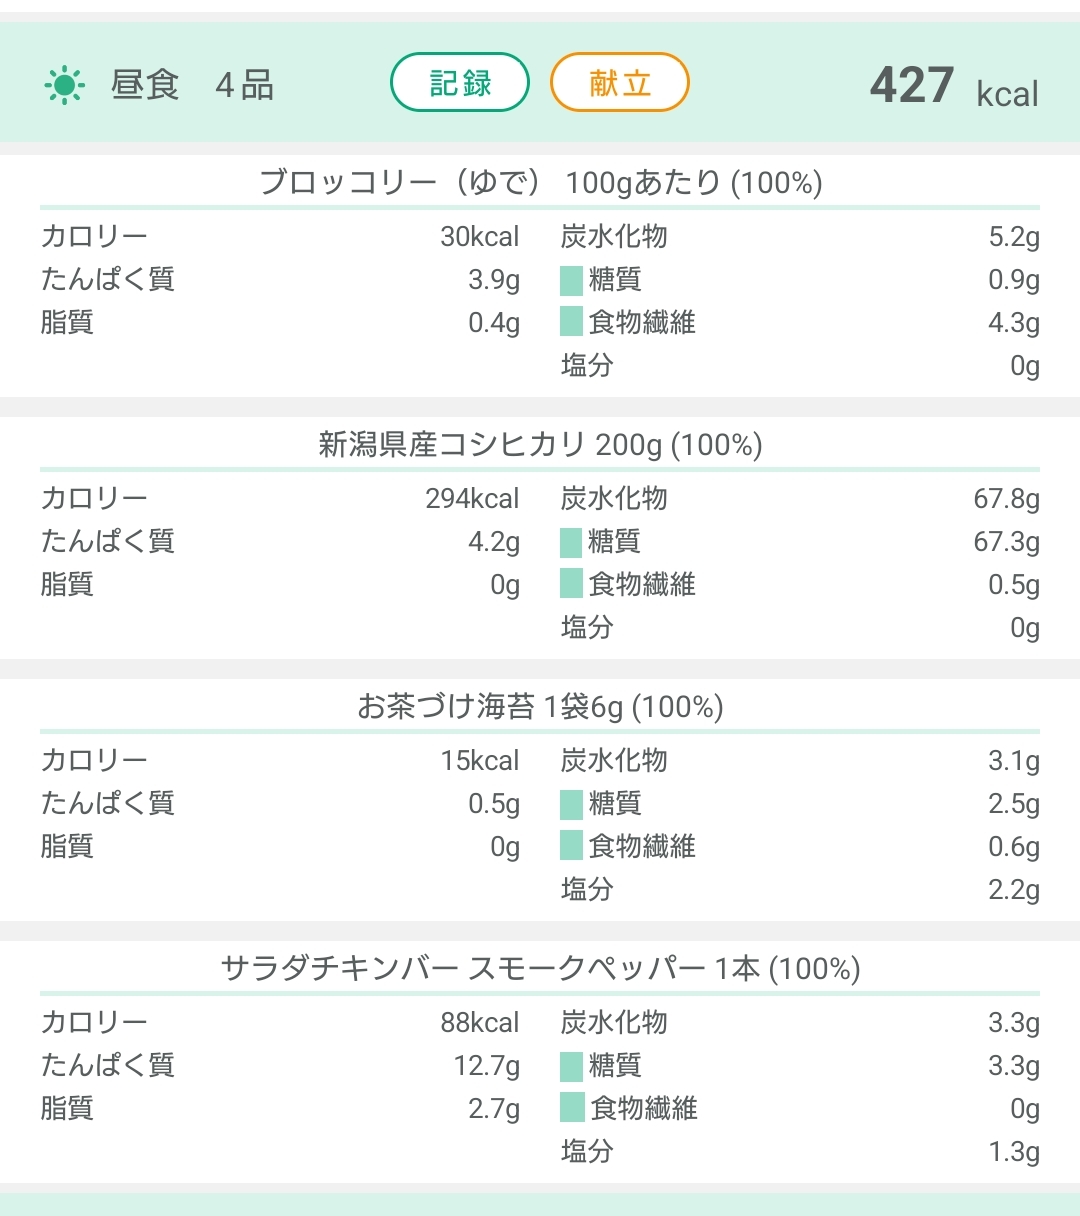Click green square beside 糖質 under コシヒカリ
This screenshot has height=1216, width=1080.
pos(571,542)
